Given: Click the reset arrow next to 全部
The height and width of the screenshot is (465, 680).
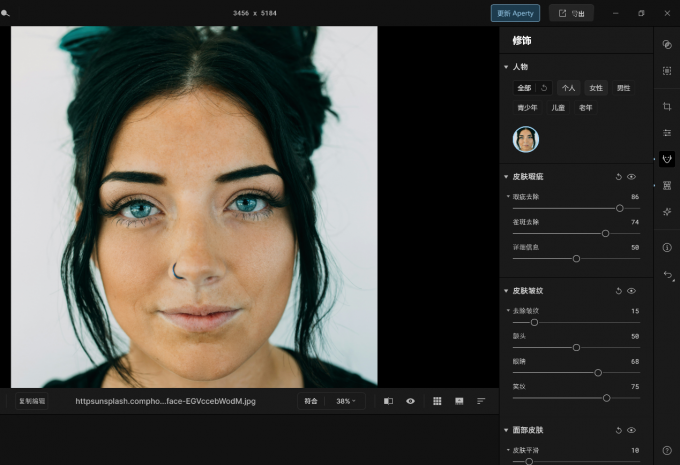Looking at the screenshot, I should (544, 88).
